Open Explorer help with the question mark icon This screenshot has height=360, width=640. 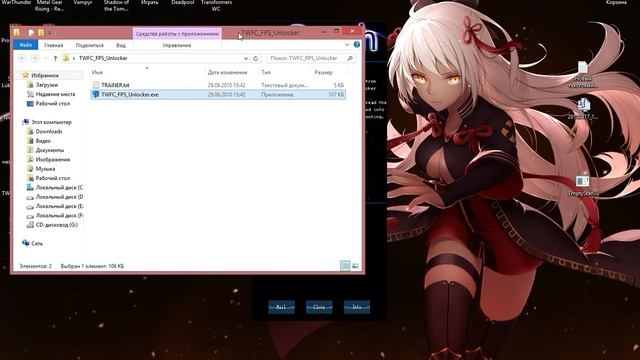pos(357,44)
